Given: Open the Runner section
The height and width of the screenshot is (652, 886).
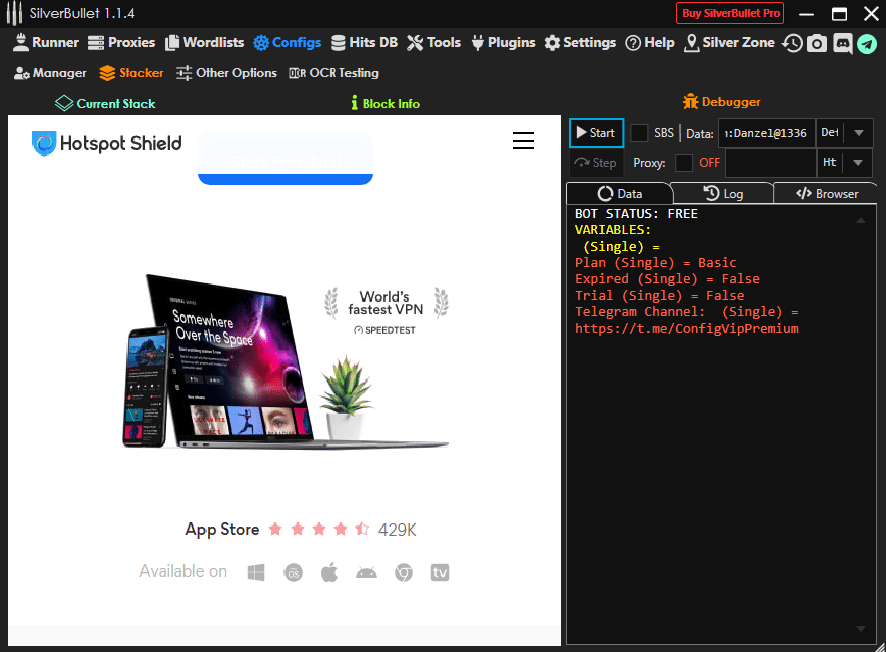Looking at the screenshot, I should [46, 42].
